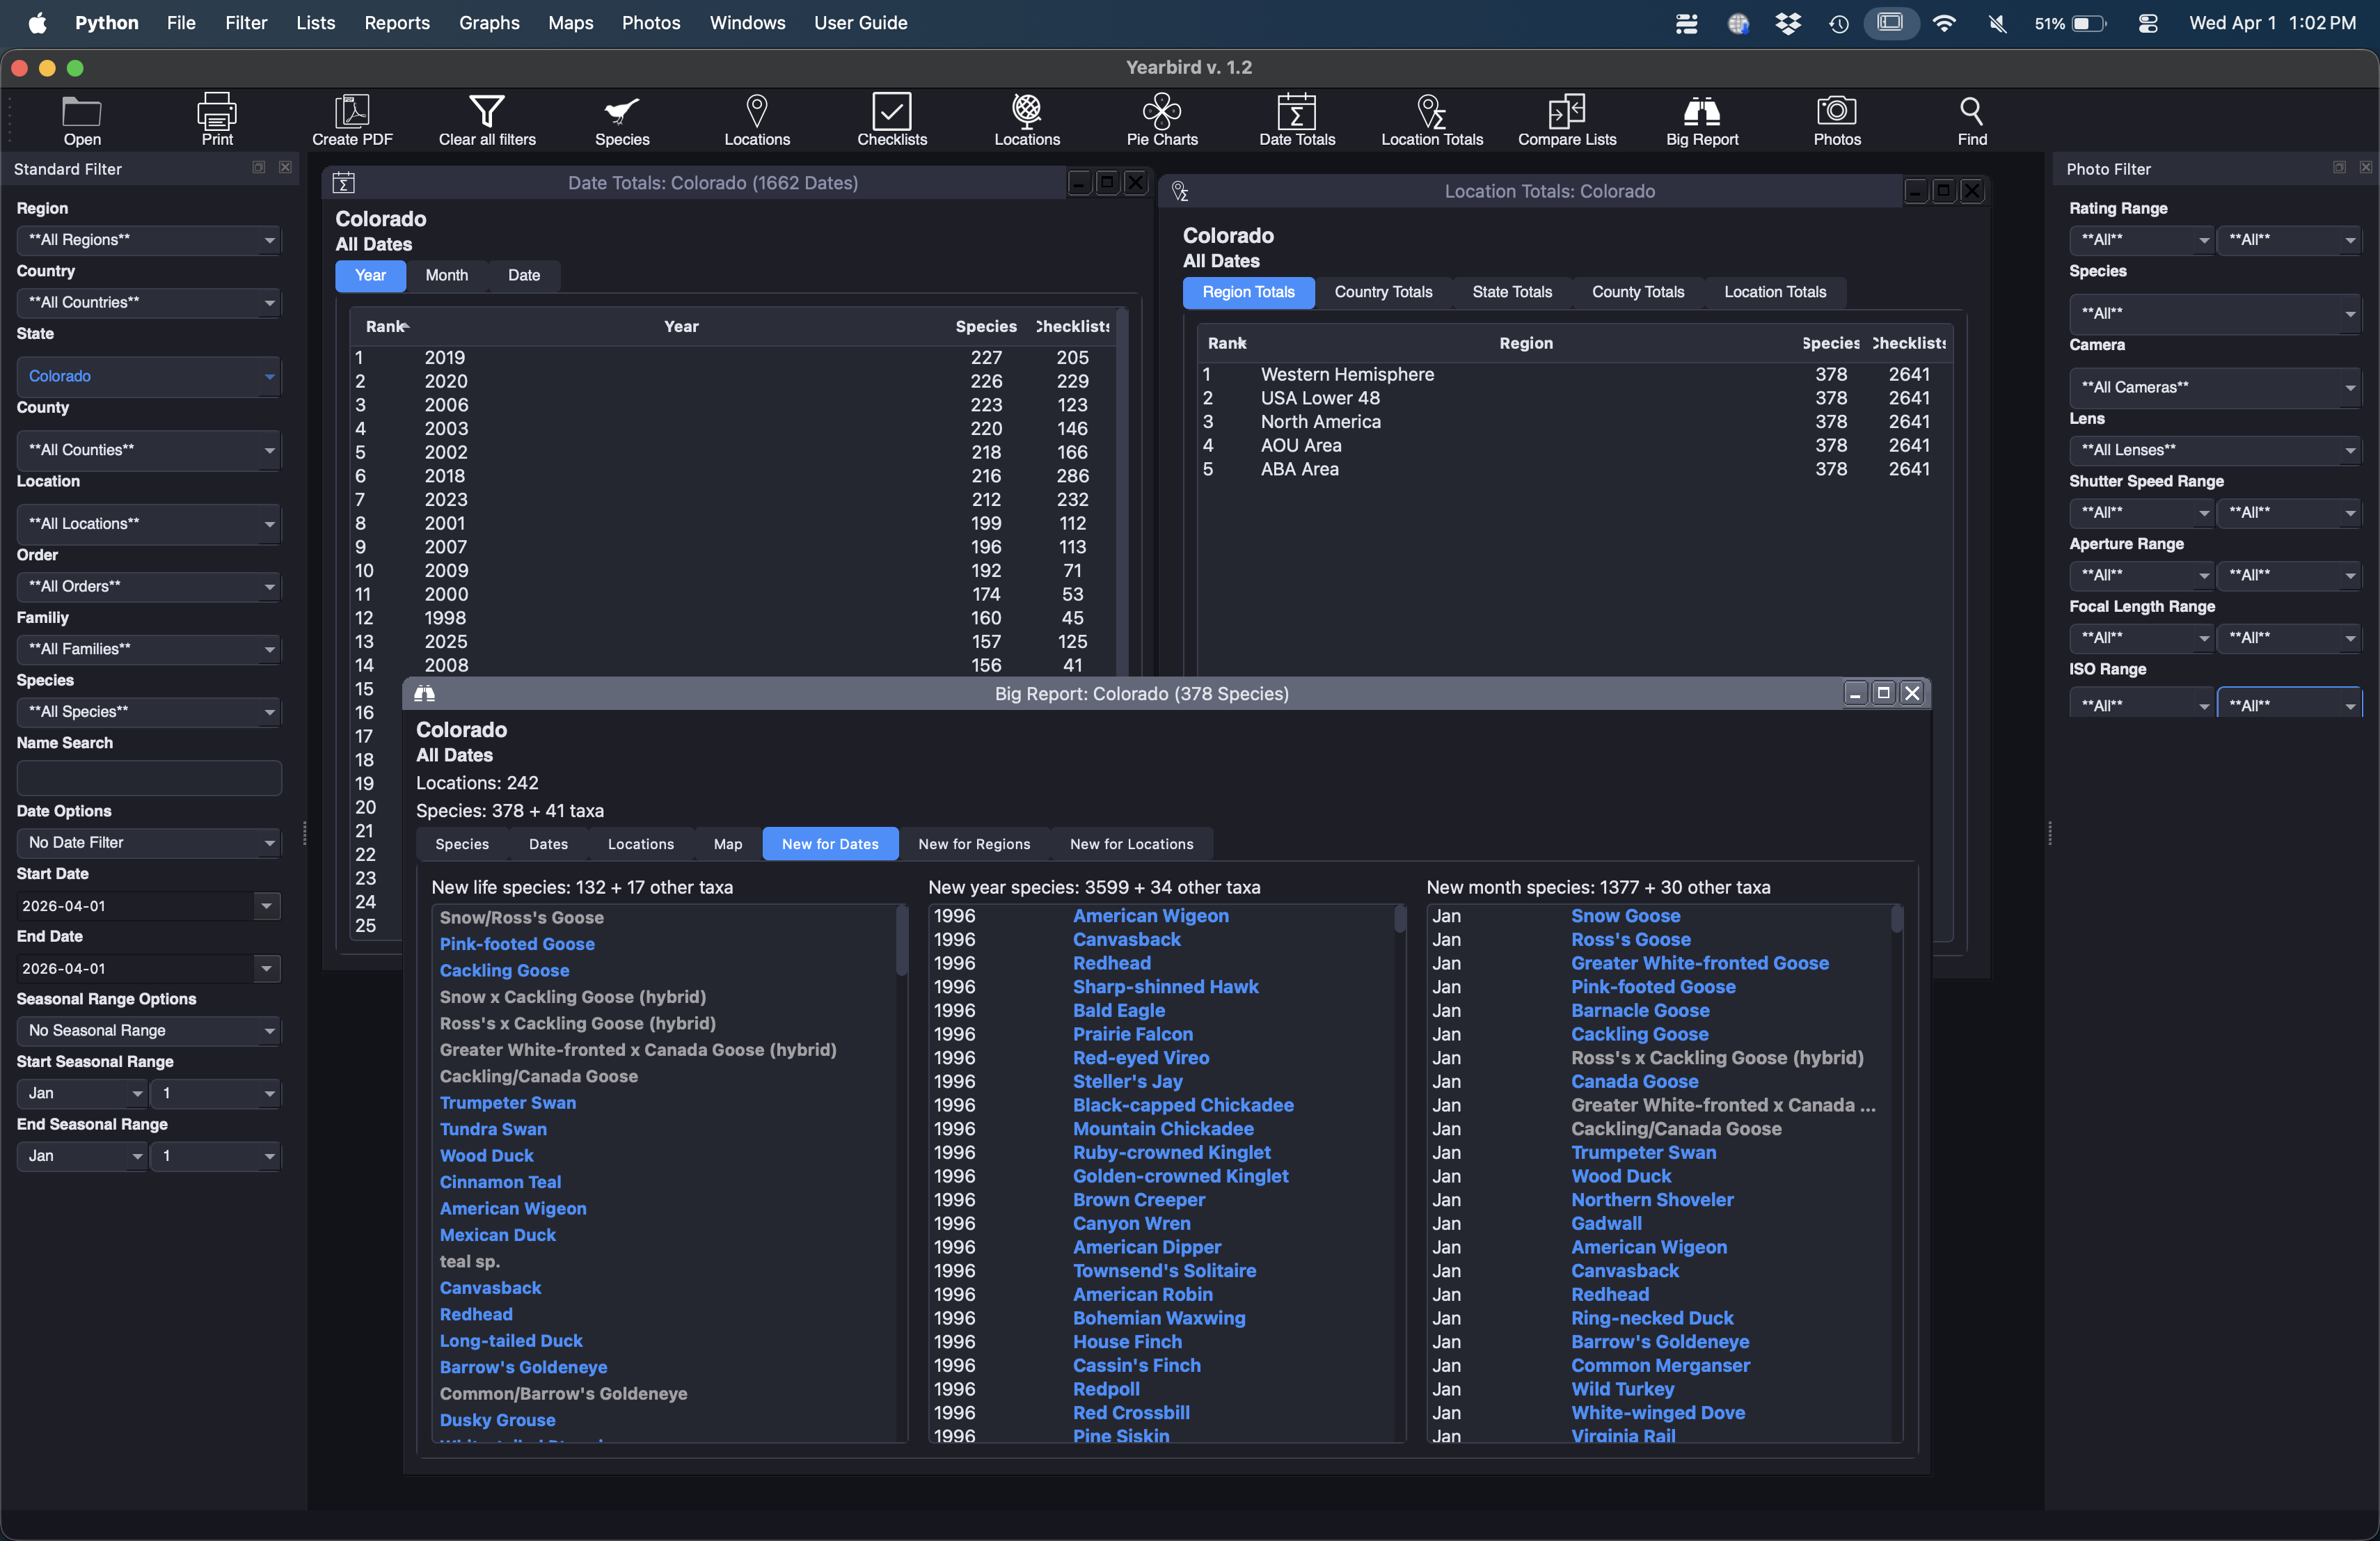This screenshot has width=2380, height=1541.
Task: Click the Name Search input field
Action: pyautogui.click(x=149, y=778)
